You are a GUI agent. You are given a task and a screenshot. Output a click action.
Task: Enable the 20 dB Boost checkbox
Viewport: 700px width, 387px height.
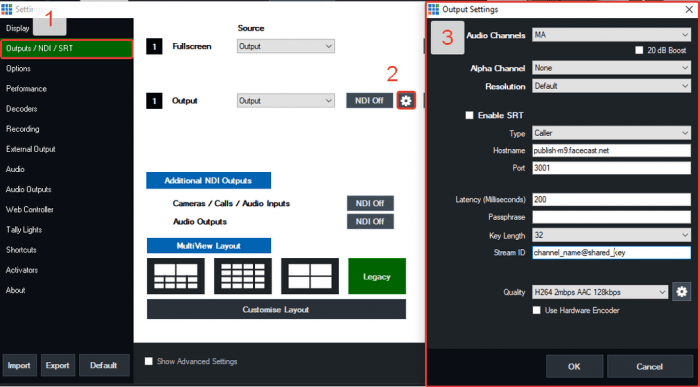[639, 50]
